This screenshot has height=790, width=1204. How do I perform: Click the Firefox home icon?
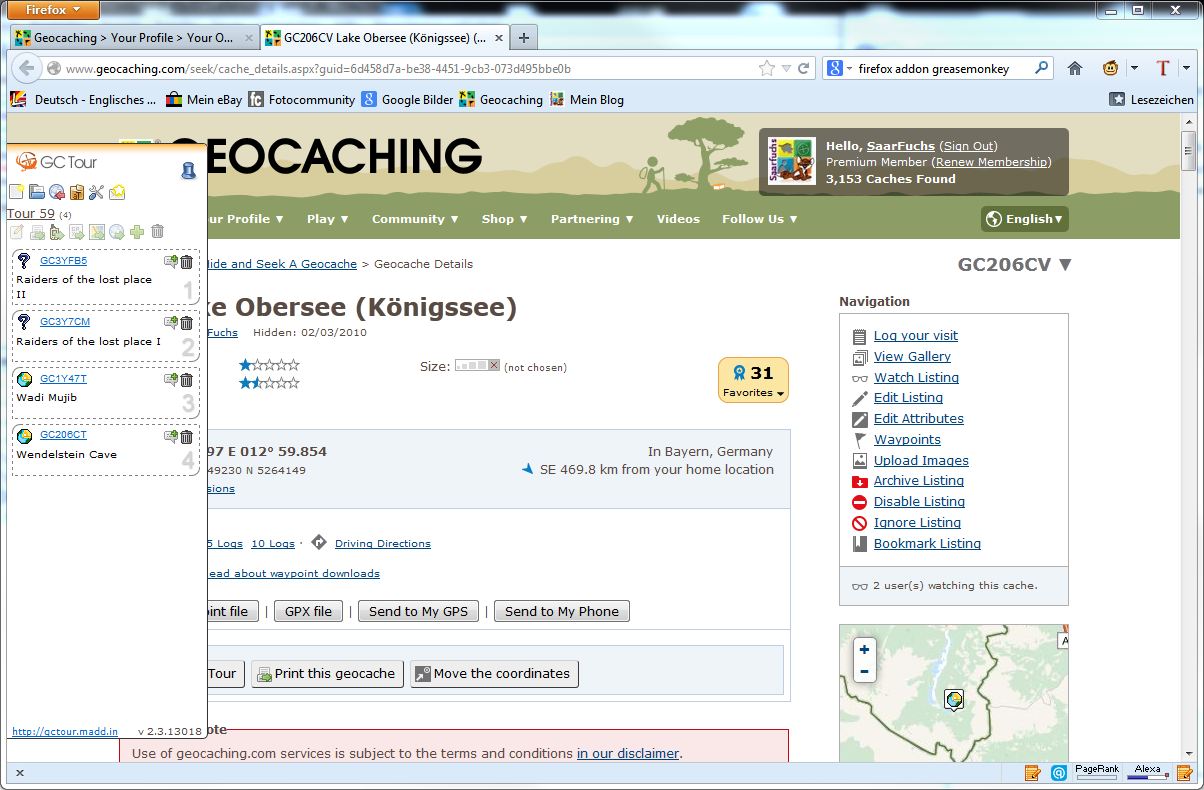tap(1075, 68)
